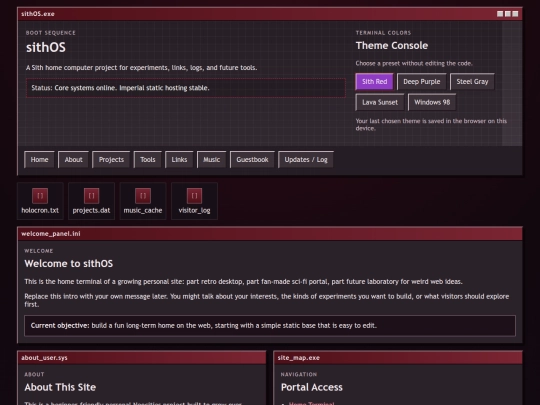Go to Home navigation item
Image resolution: width=540 pixels, height=405 pixels.
[x=39, y=159]
